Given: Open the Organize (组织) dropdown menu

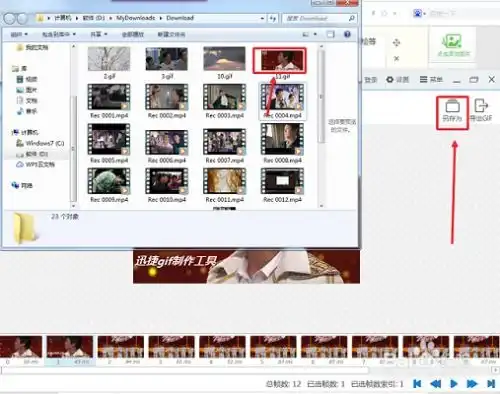Looking at the screenshot, I should coord(19,34).
